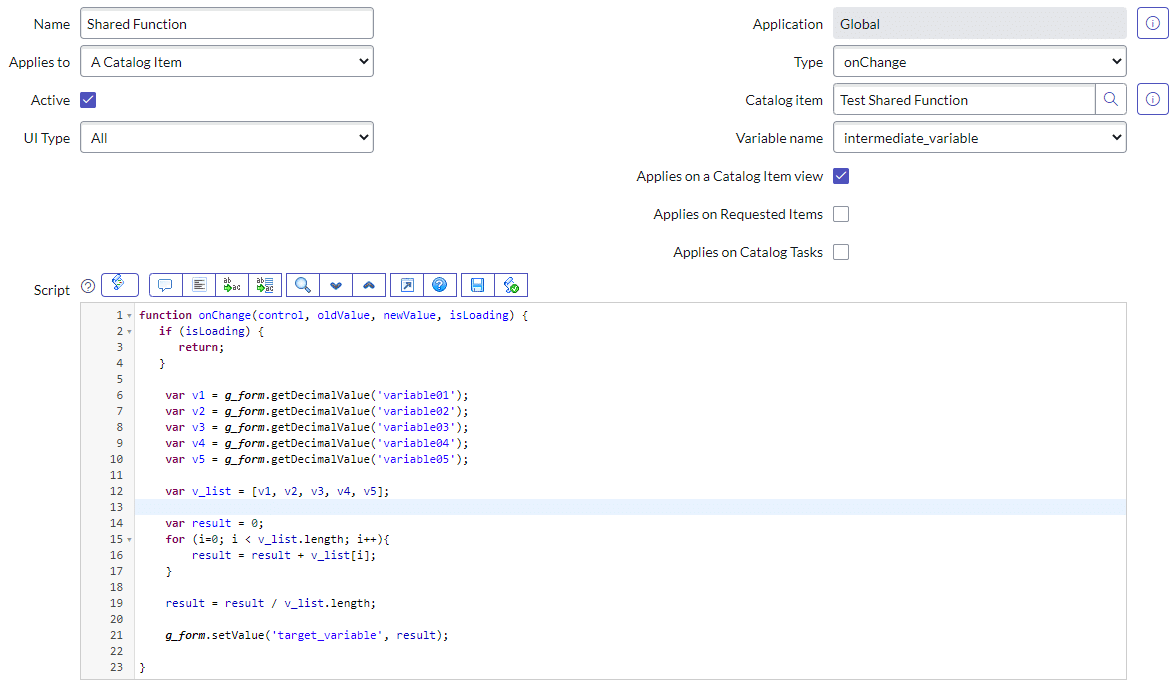The width and height of the screenshot is (1176, 687).
Task: Click 'result / v_list.length' expression line
Action: (300, 604)
